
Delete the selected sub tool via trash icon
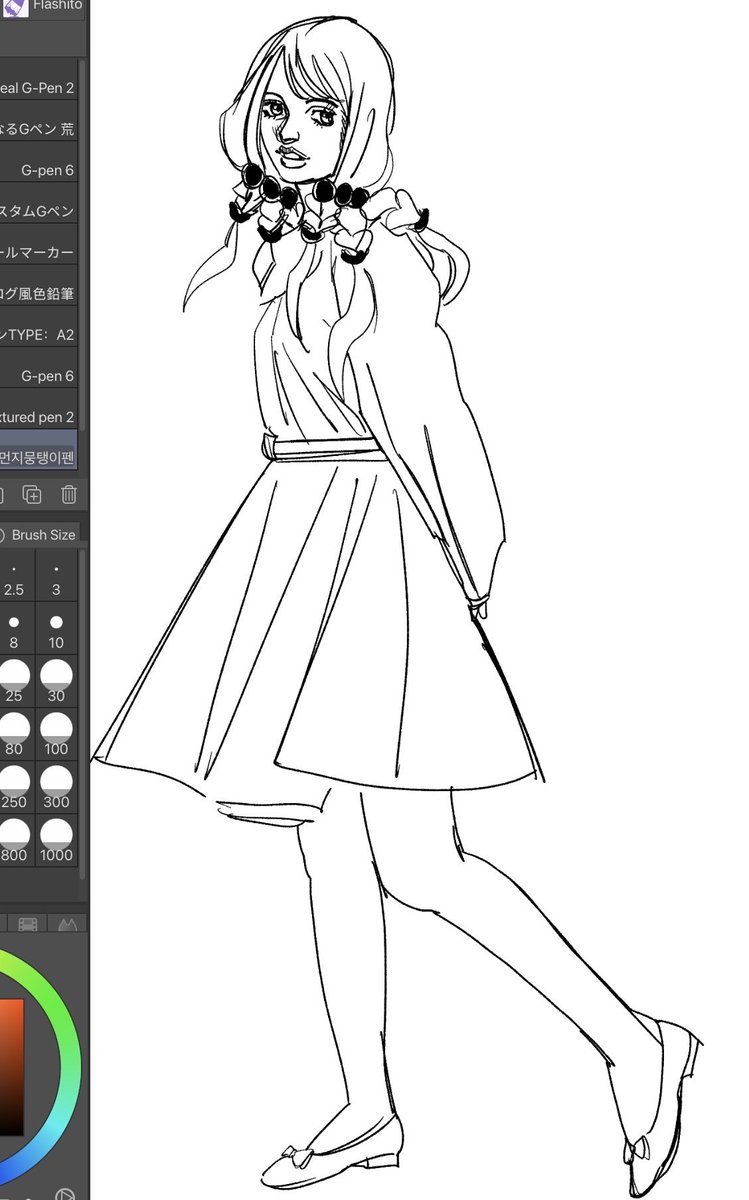[68, 494]
